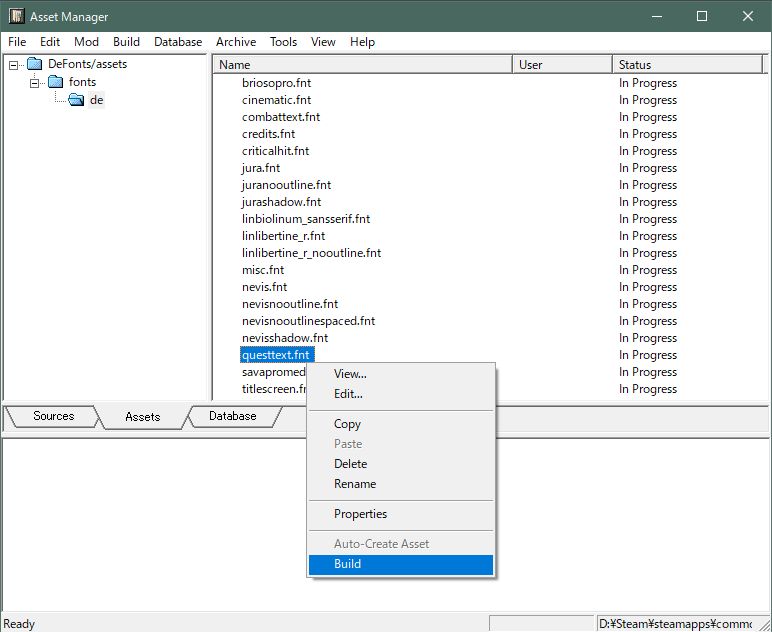Image resolution: width=772 pixels, height=632 pixels.
Task: Click the de folder icon
Action: click(x=76, y=100)
